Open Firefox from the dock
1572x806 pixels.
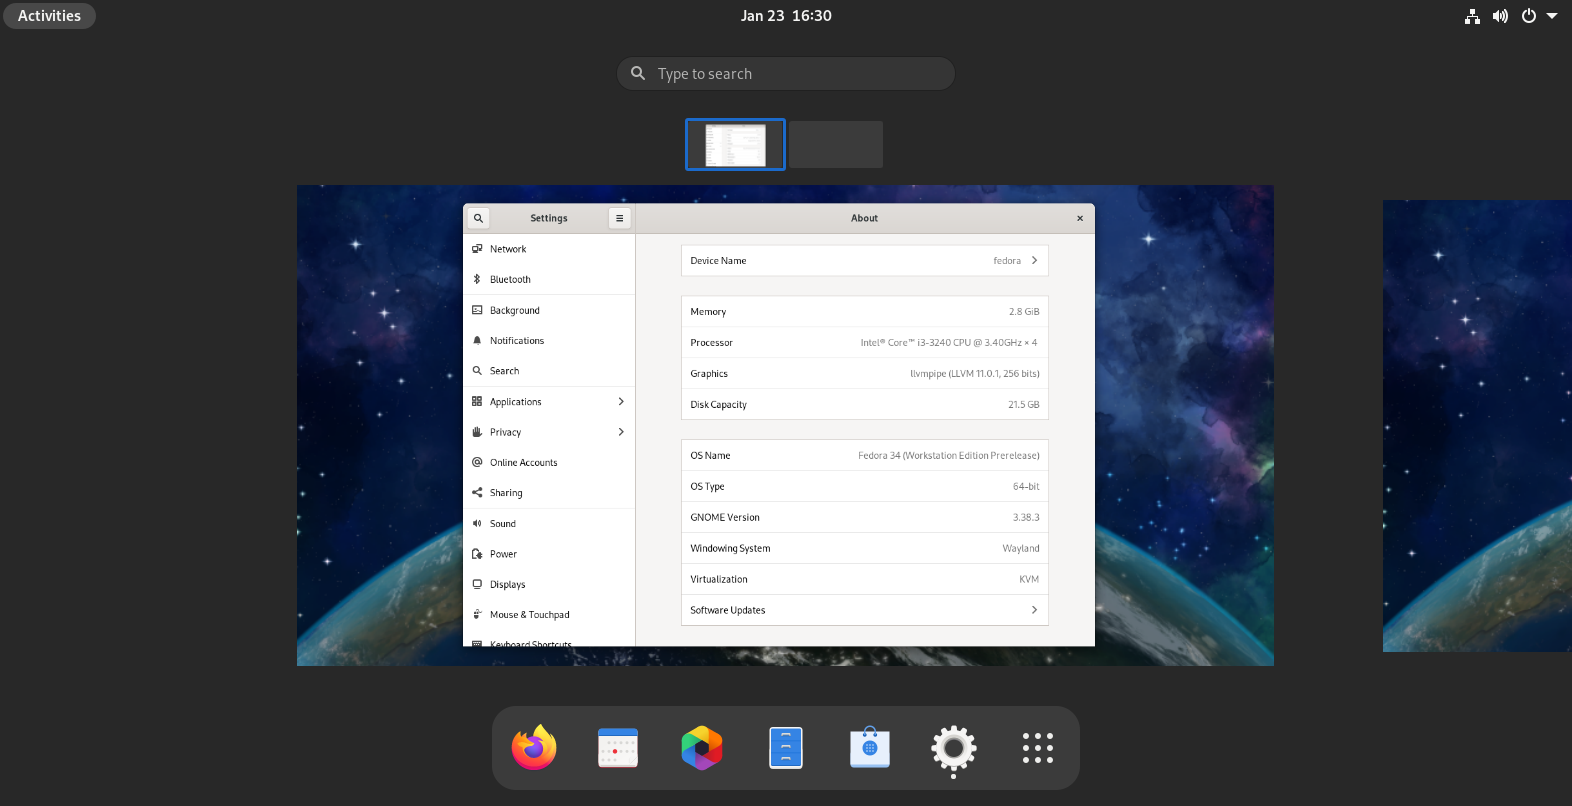coord(534,748)
